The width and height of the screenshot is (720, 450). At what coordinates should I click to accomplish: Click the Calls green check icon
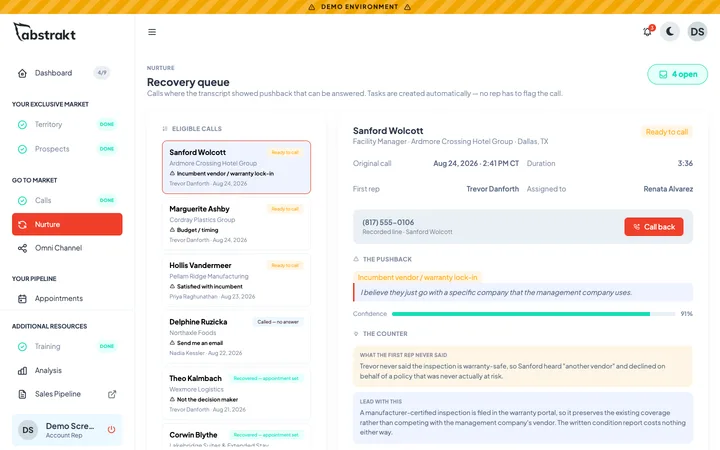point(22,200)
